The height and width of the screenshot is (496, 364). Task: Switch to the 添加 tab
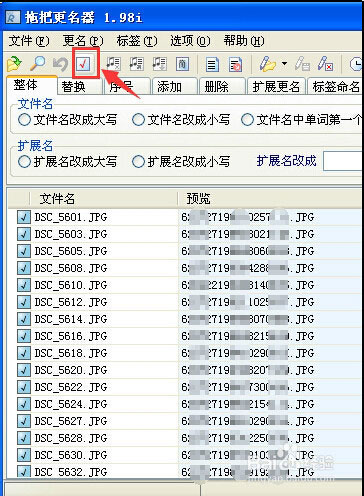(174, 87)
